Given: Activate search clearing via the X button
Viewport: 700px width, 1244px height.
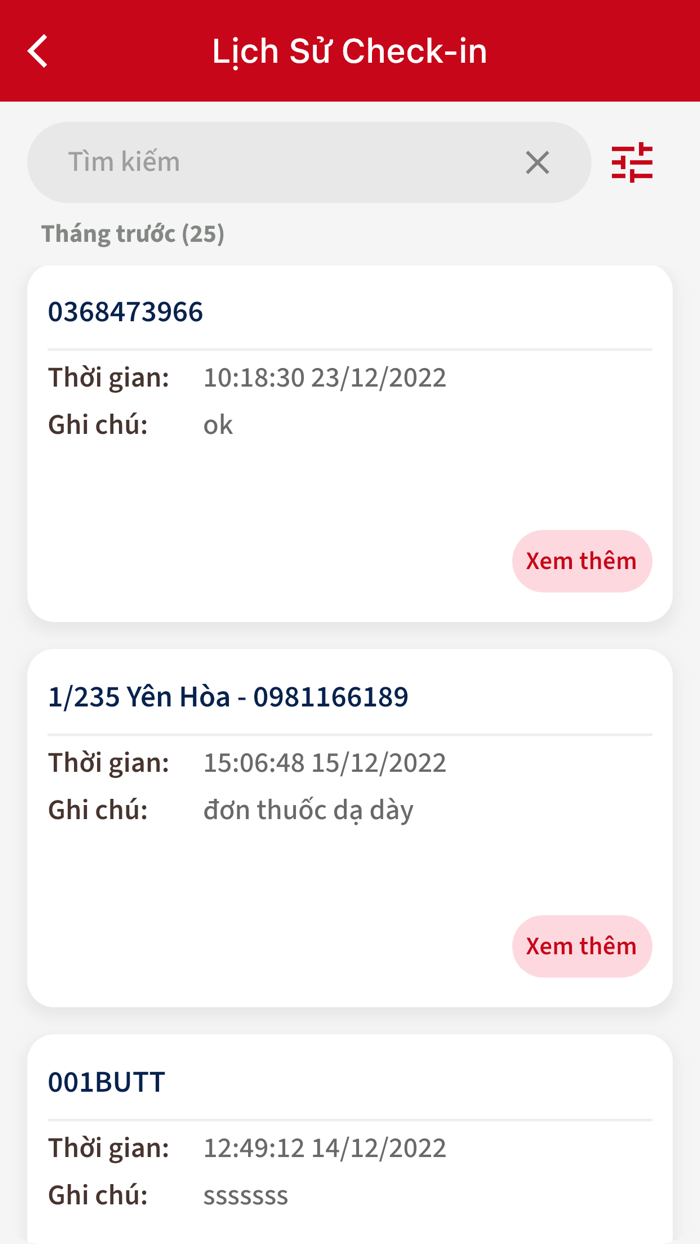Looking at the screenshot, I should point(537,162).
